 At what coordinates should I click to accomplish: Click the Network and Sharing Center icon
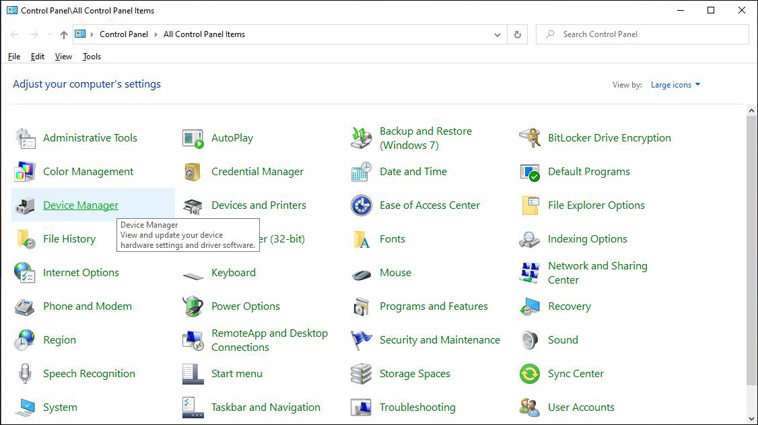(x=530, y=273)
